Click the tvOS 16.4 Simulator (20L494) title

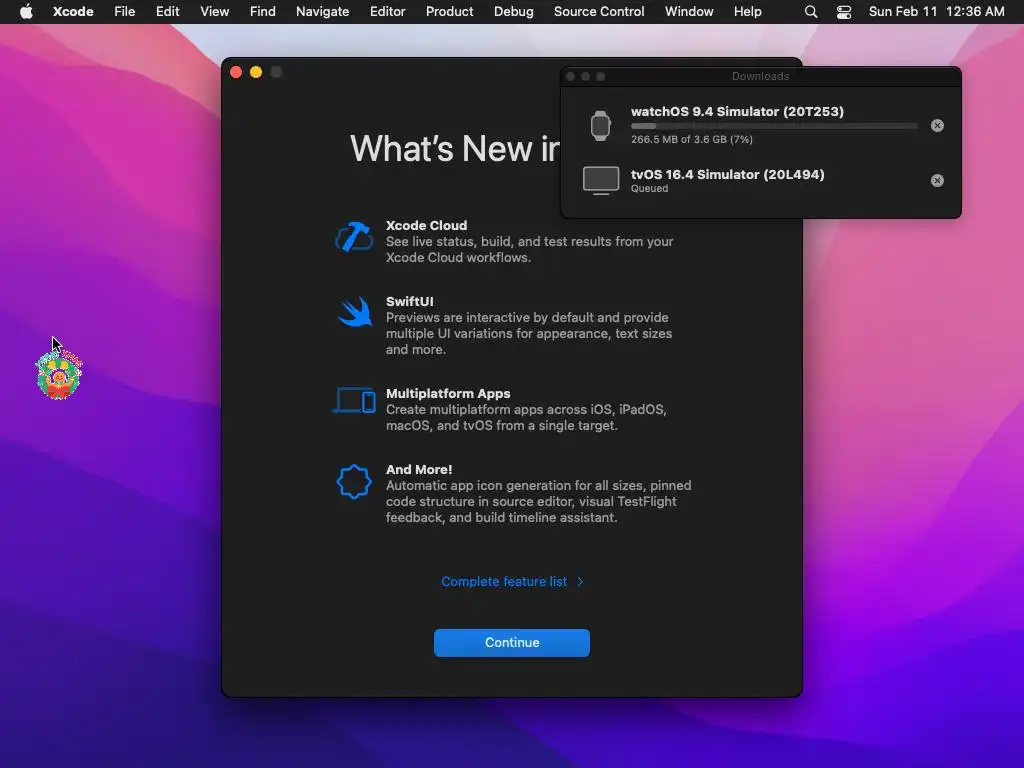tap(728, 174)
